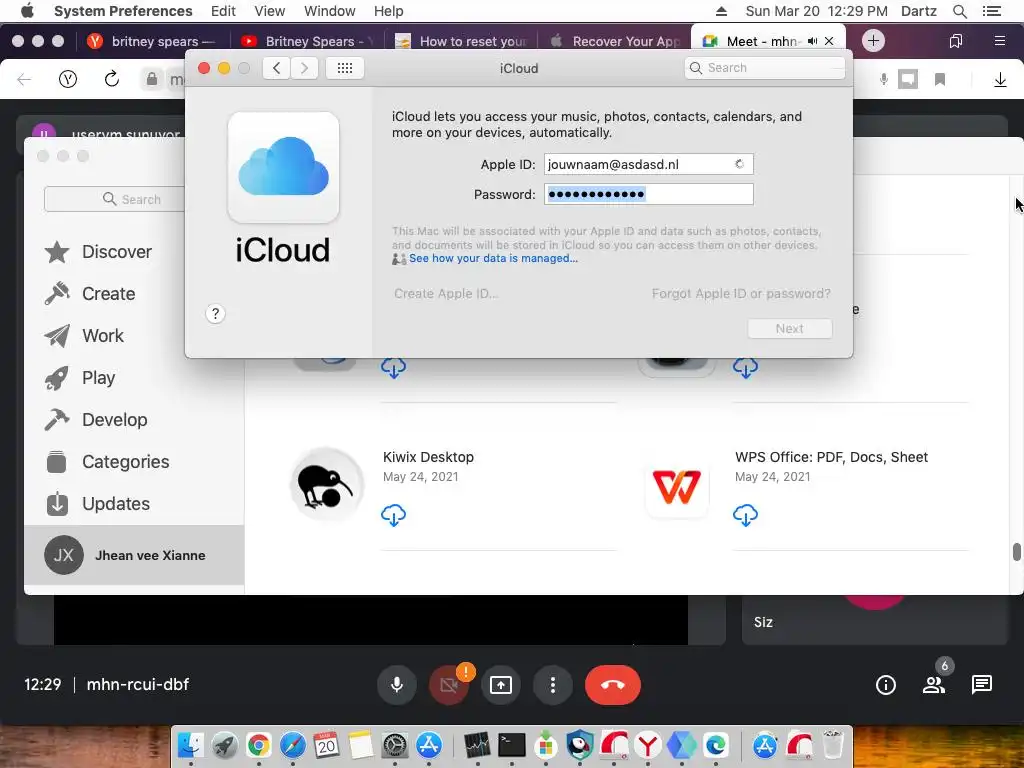This screenshot has width=1024, height=768.
Task: Open Meet meeting details info icon
Action: click(x=886, y=685)
